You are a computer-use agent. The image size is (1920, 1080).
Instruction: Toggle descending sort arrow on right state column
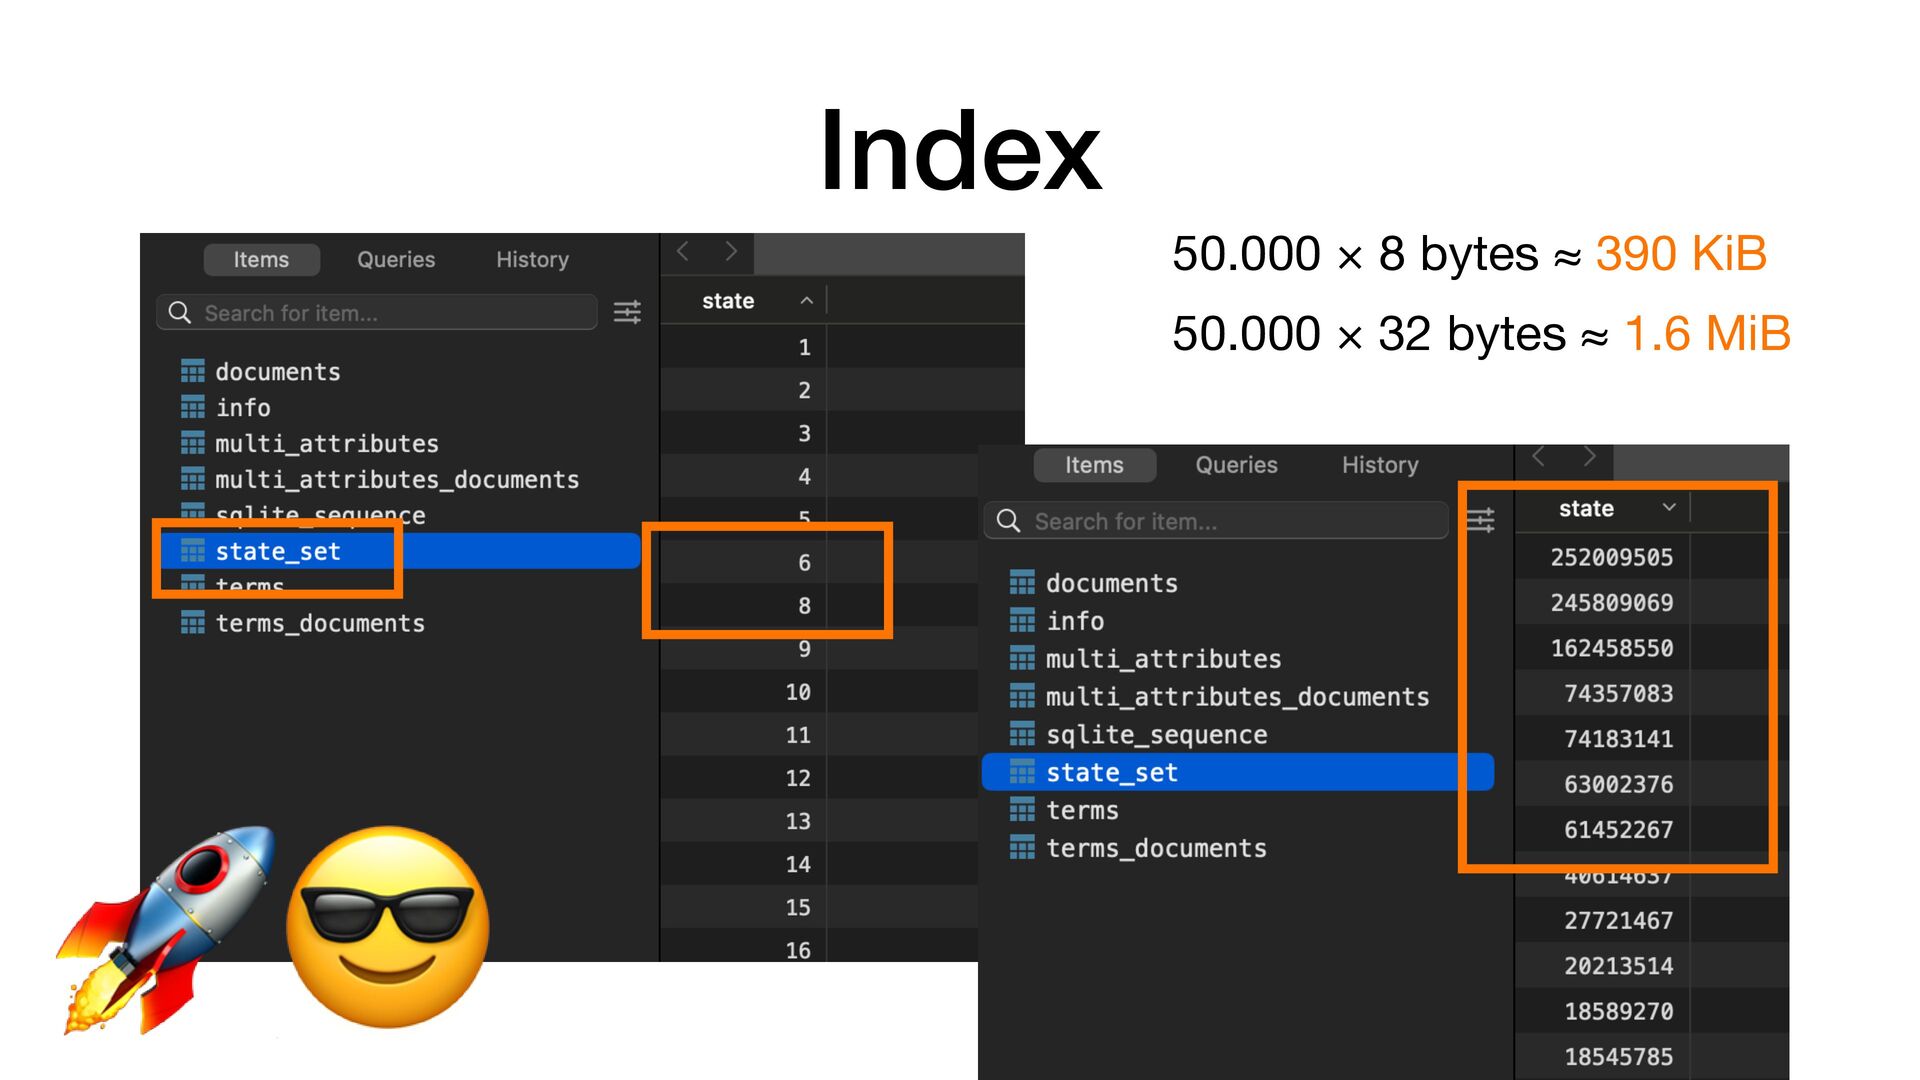tap(1668, 508)
